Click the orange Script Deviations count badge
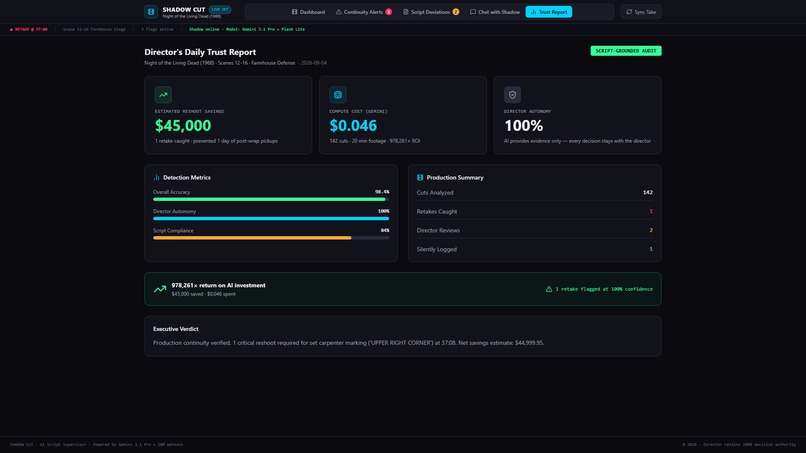Viewport: 806px width, 453px height. pos(455,12)
